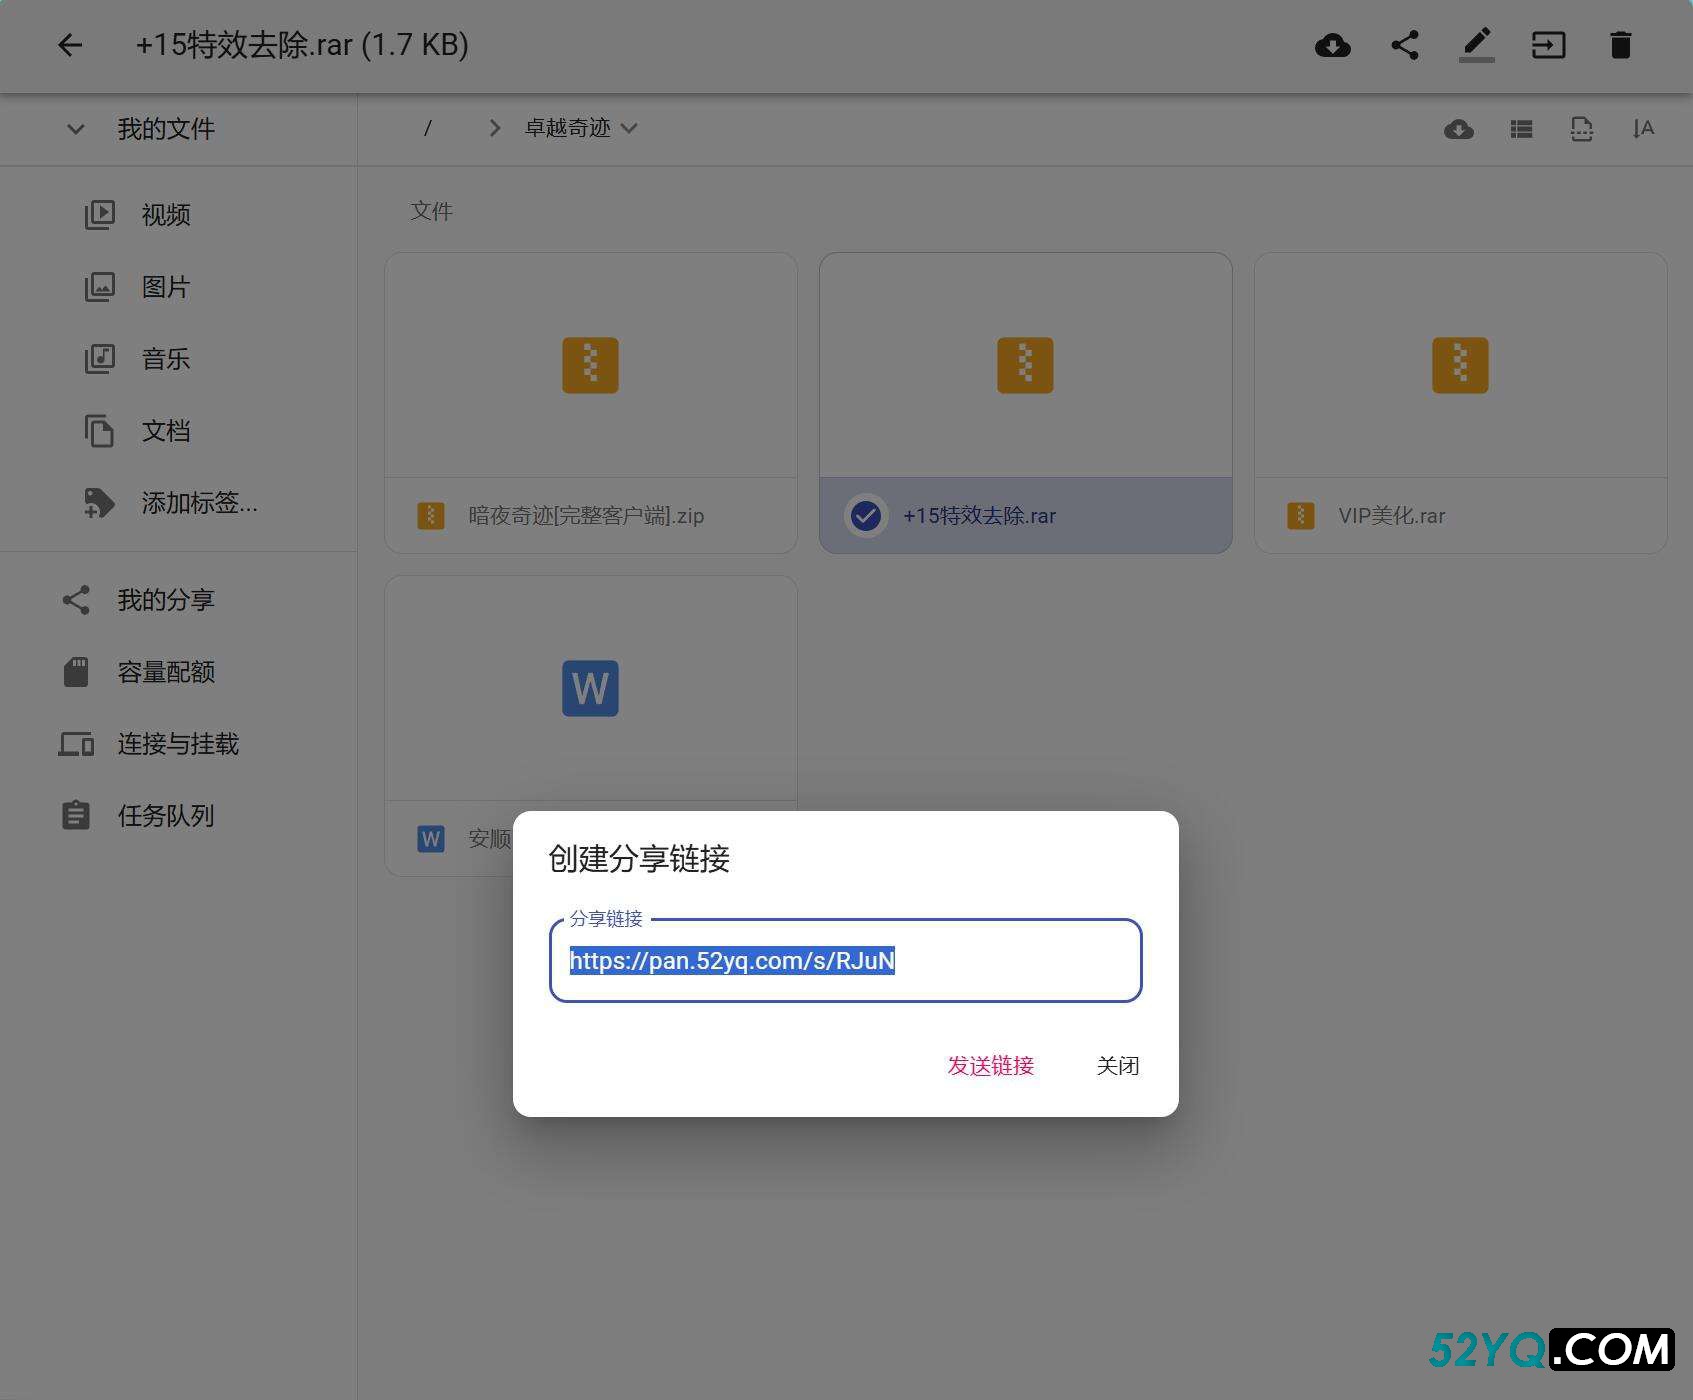Click the back arrow in top bar
This screenshot has height=1400, width=1693.
(69, 45)
